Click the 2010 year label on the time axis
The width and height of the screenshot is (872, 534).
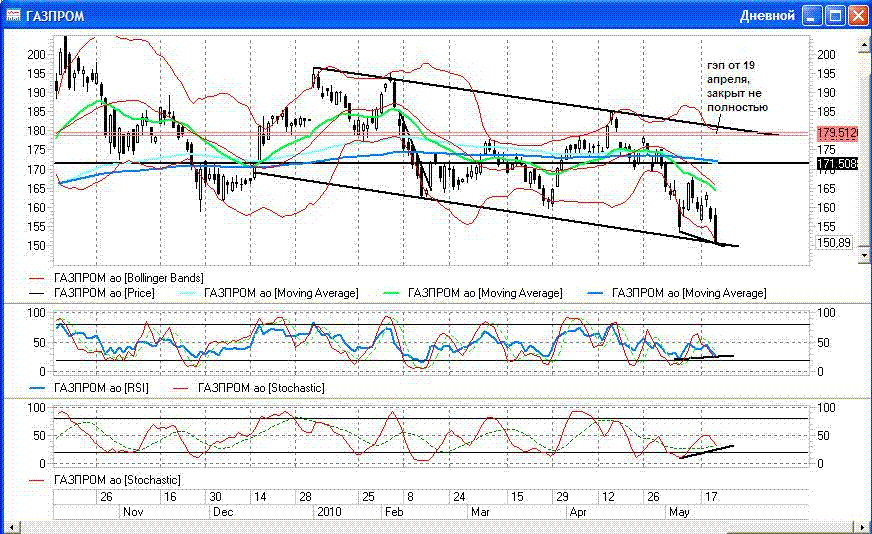[329, 512]
